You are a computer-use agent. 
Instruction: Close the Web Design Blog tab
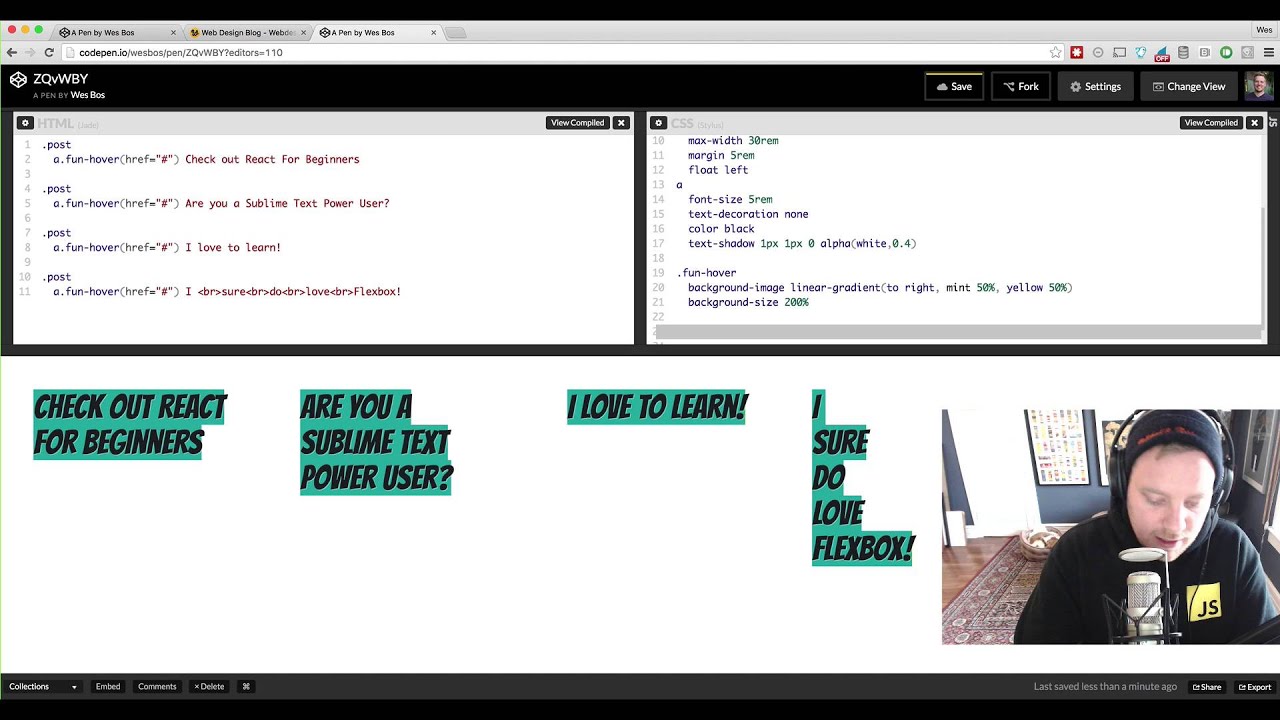point(304,33)
